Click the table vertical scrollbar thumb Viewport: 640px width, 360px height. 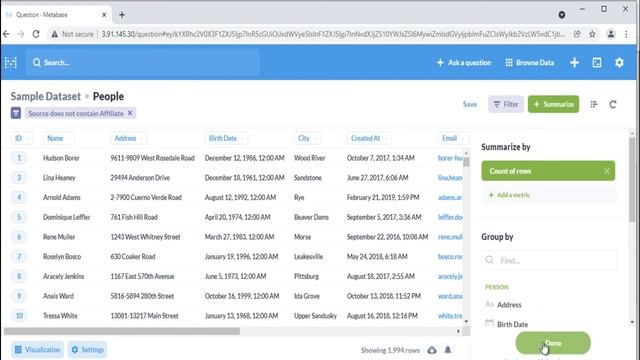(466, 162)
